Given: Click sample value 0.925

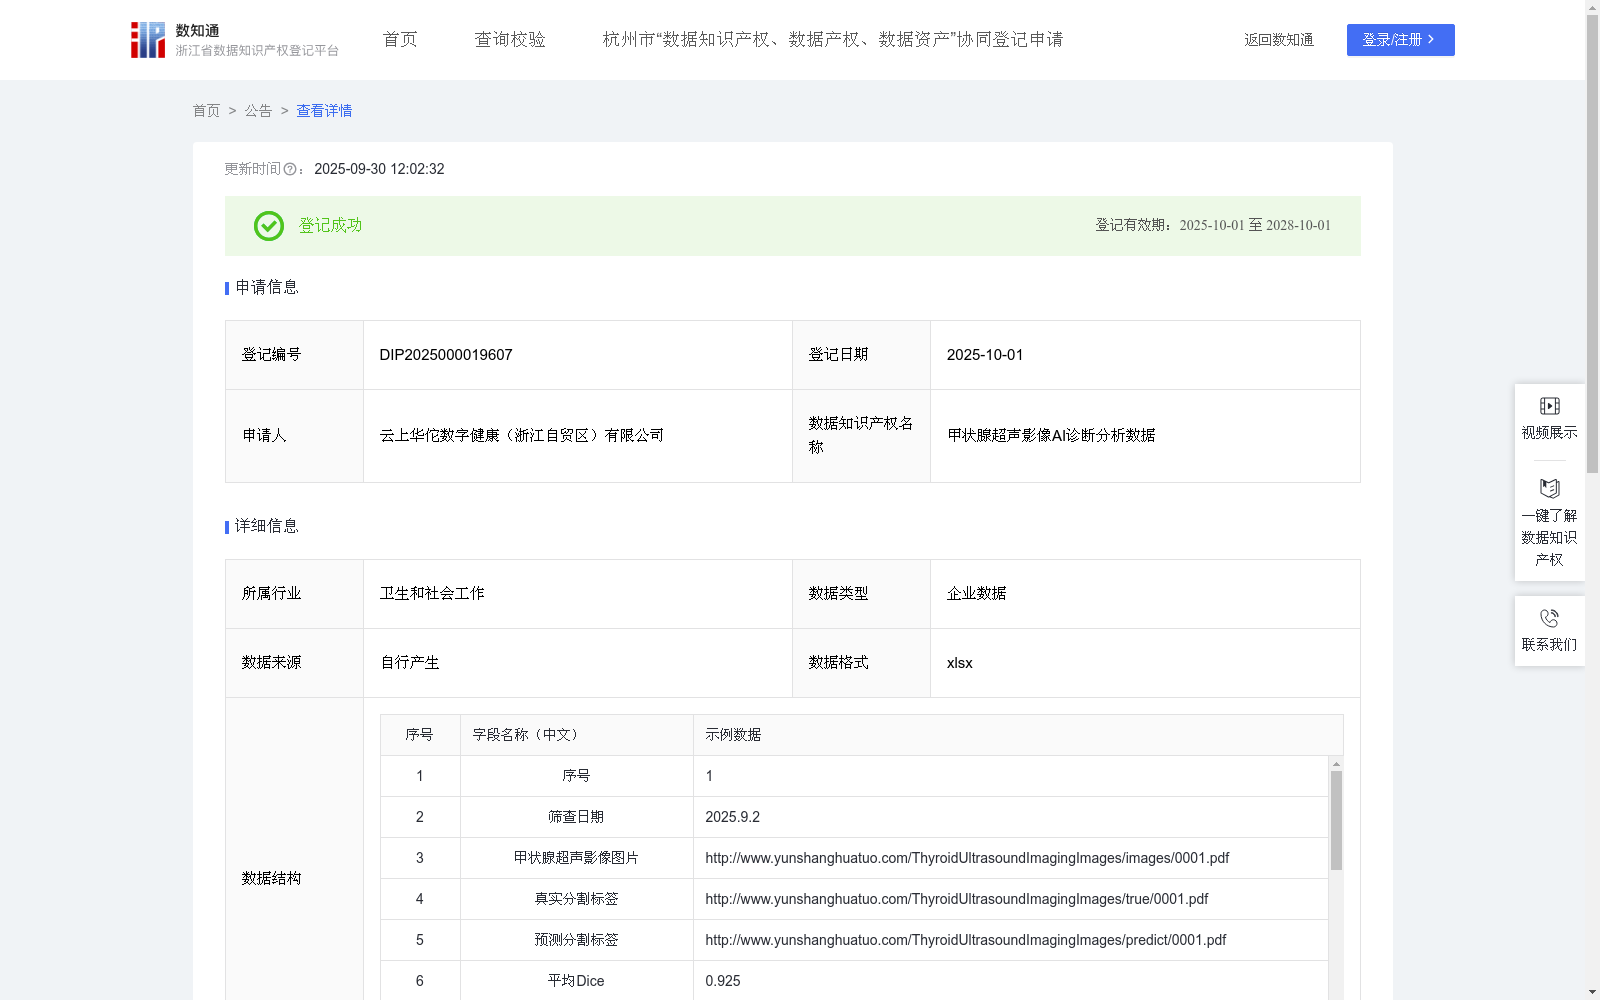Looking at the screenshot, I should 723,981.
